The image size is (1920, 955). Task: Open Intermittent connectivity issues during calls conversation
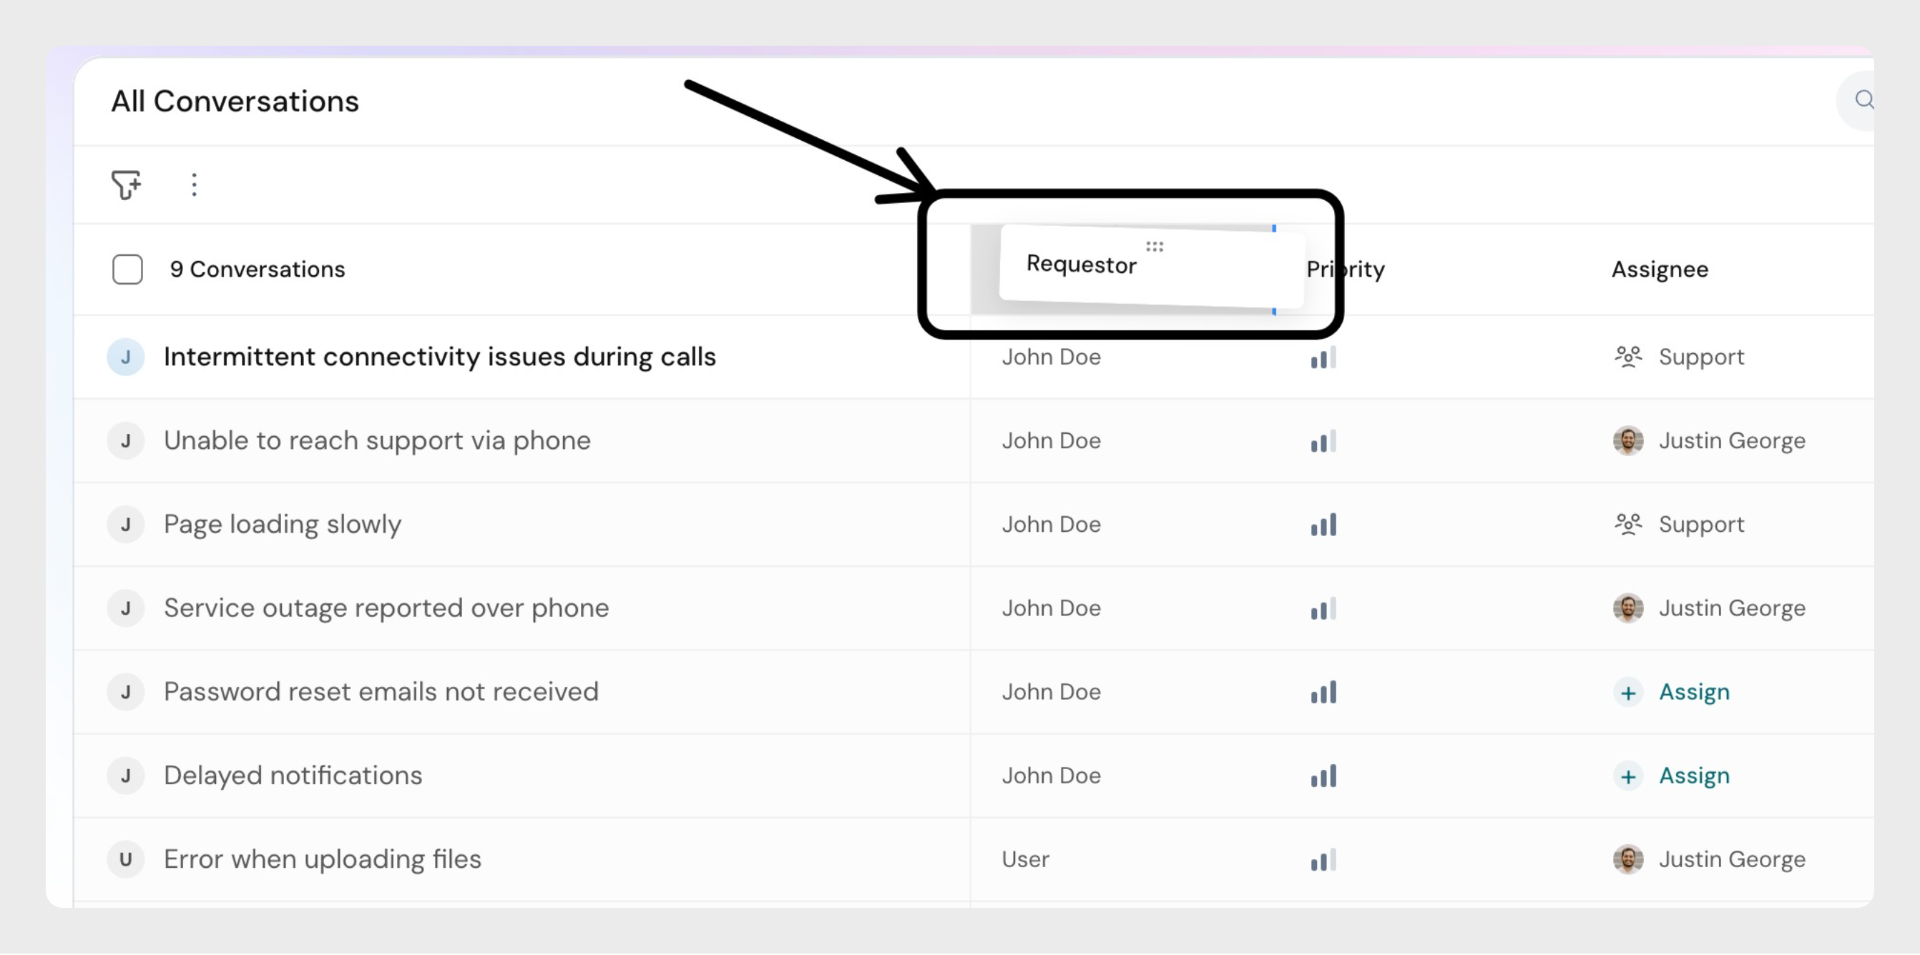(439, 357)
